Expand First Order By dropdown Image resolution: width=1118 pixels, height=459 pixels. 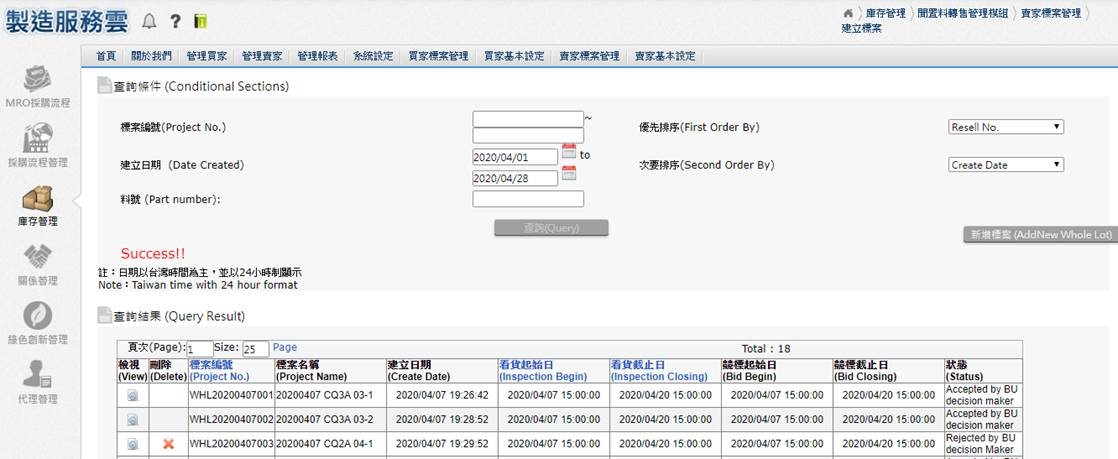1005,127
